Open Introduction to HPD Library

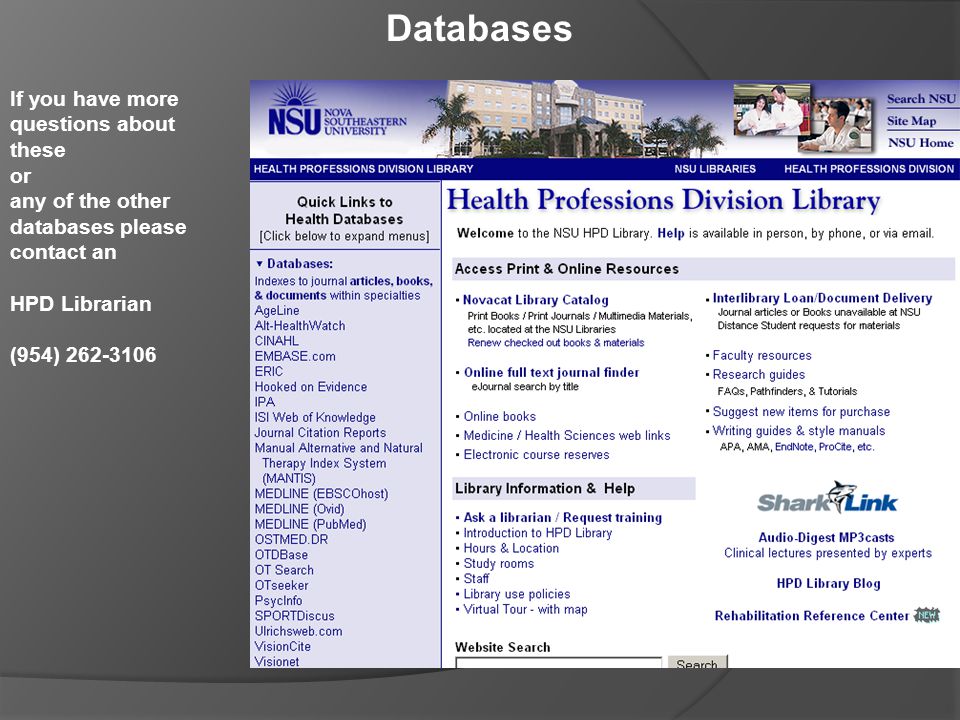(x=538, y=533)
